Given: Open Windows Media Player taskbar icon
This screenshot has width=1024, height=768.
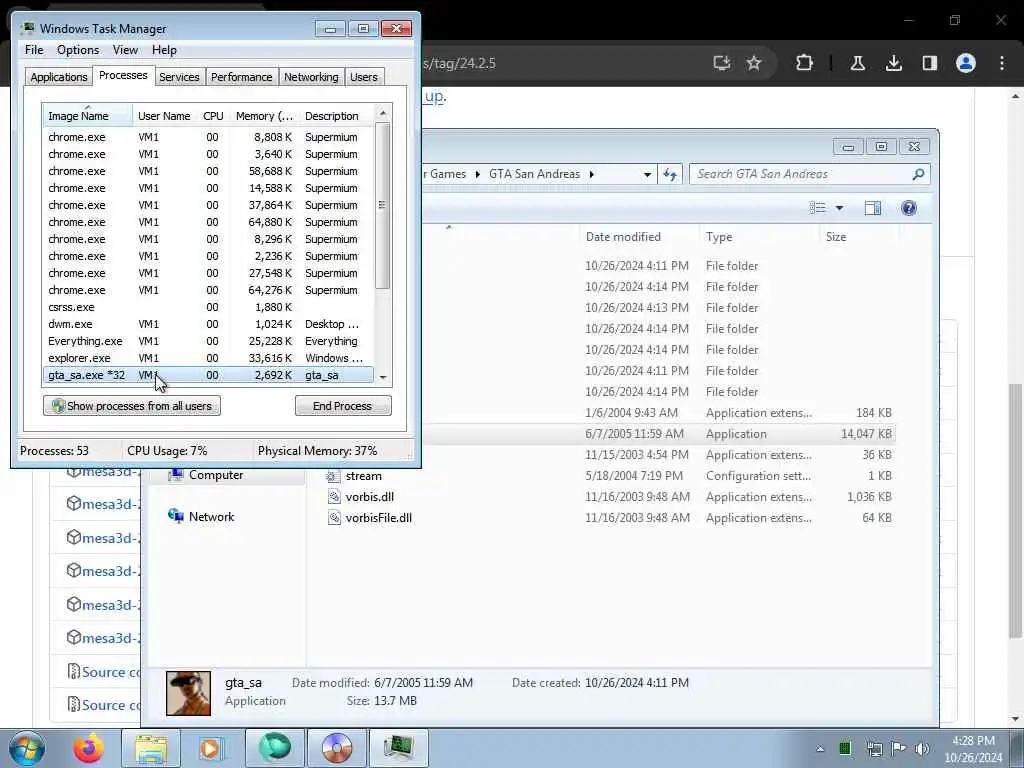Looking at the screenshot, I should 211,748.
